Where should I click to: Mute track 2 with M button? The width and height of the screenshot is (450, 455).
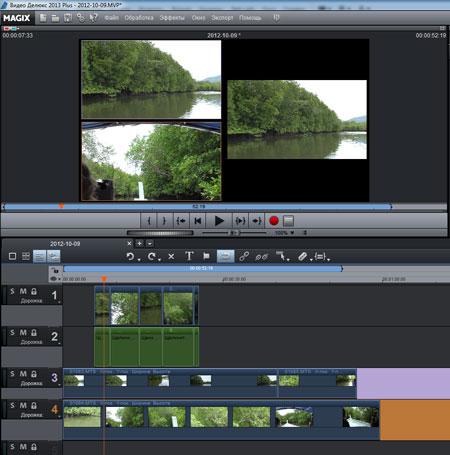[x=23, y=332]
